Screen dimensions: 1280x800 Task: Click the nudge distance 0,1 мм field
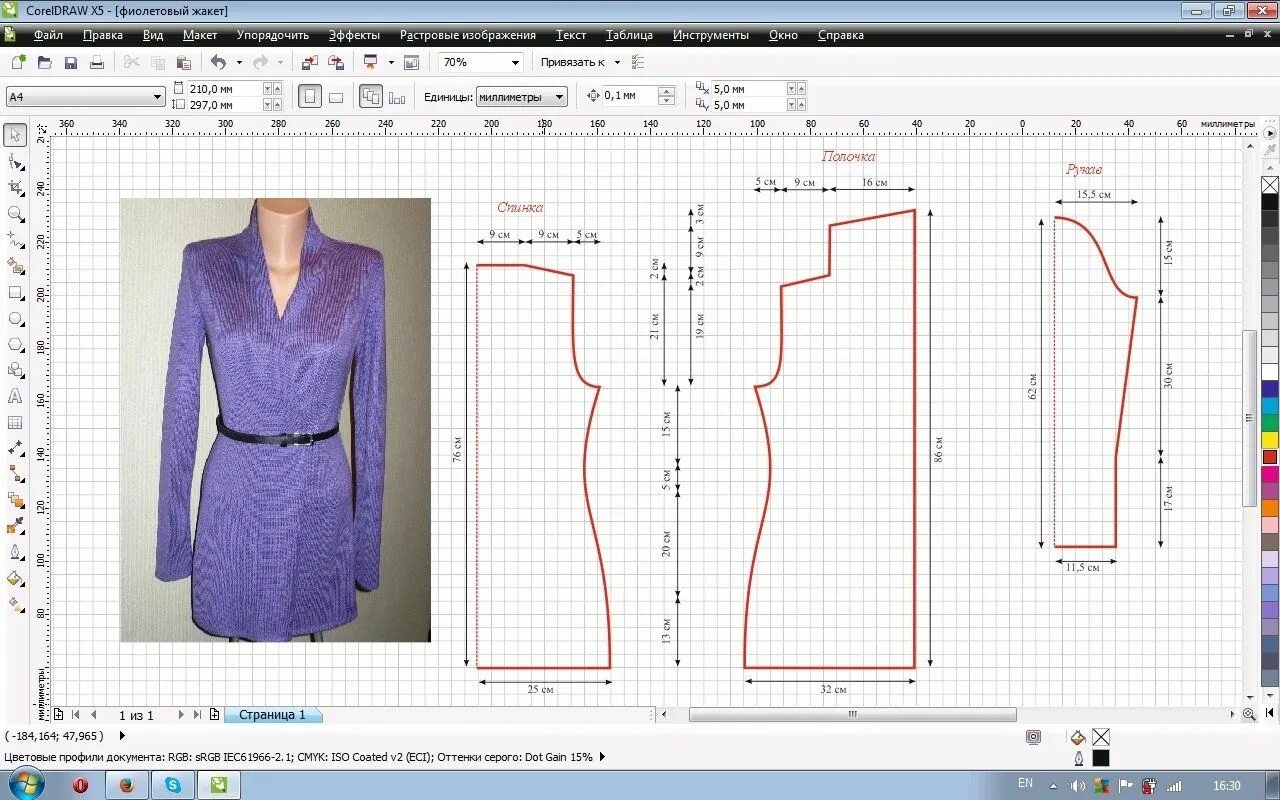630,96
